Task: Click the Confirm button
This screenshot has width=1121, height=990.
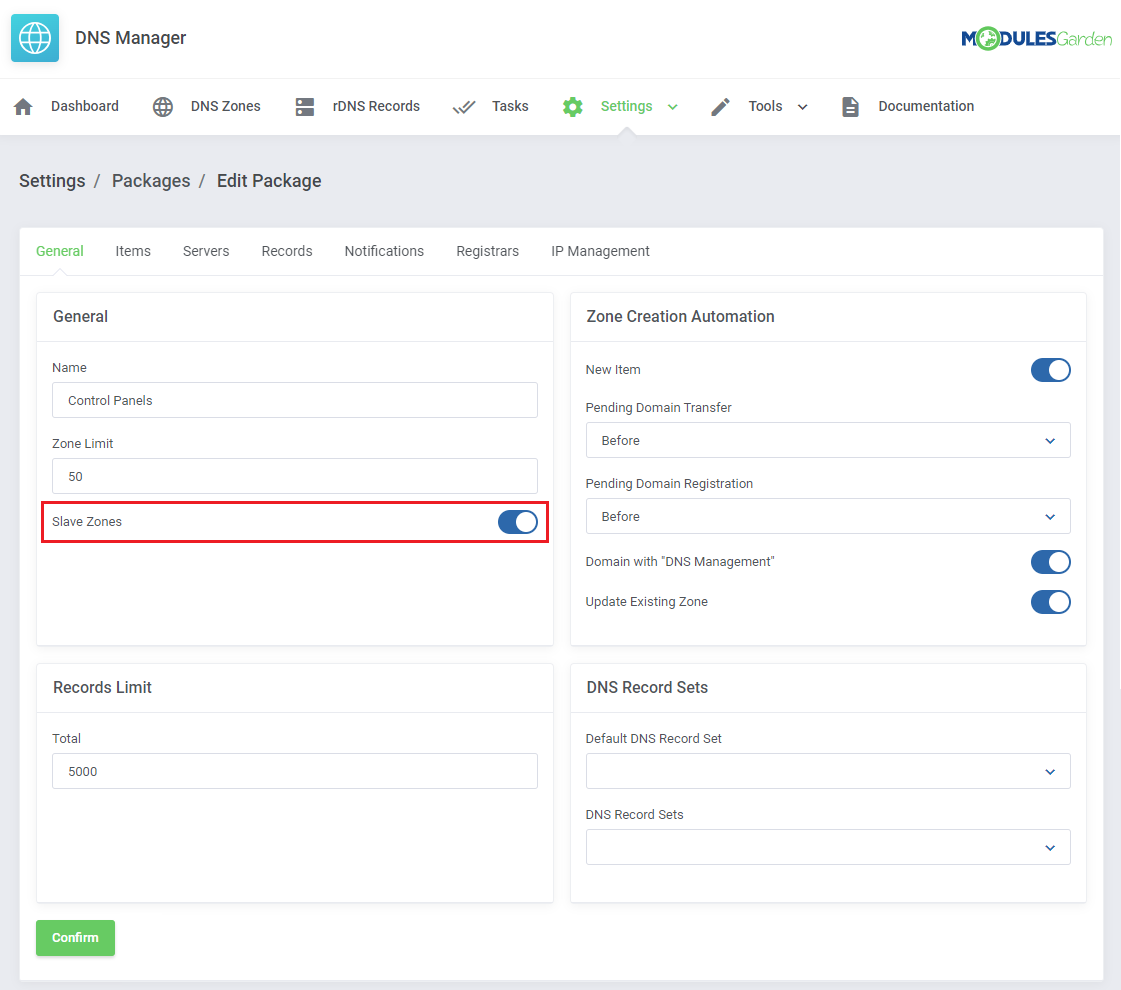Action: click(76, 938)
